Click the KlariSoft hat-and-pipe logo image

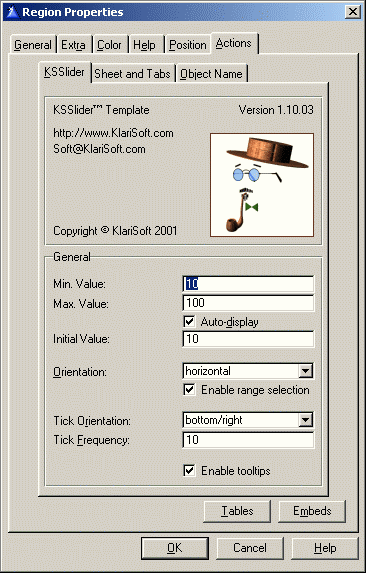(x=262, y=185)
